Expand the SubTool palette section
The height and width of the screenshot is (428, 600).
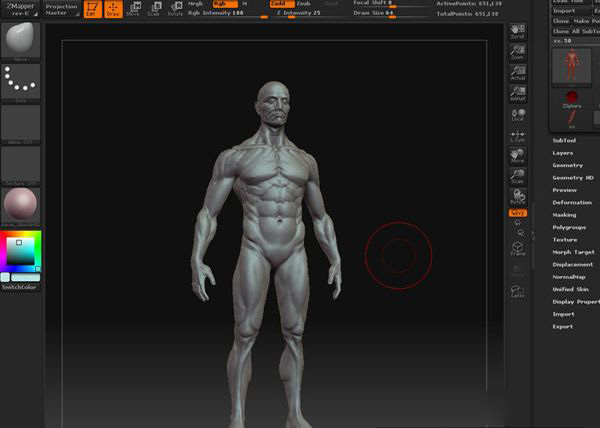pos(564,140)
